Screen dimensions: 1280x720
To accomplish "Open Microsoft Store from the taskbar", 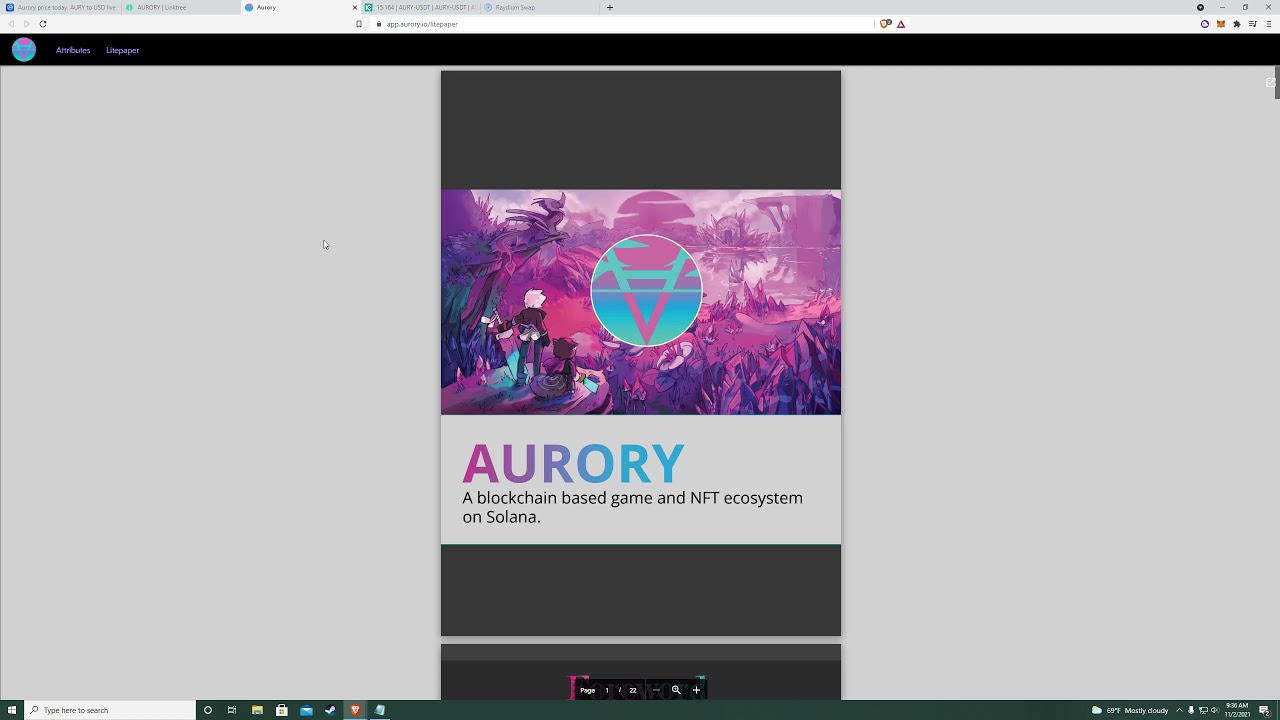I will (282, 710).
